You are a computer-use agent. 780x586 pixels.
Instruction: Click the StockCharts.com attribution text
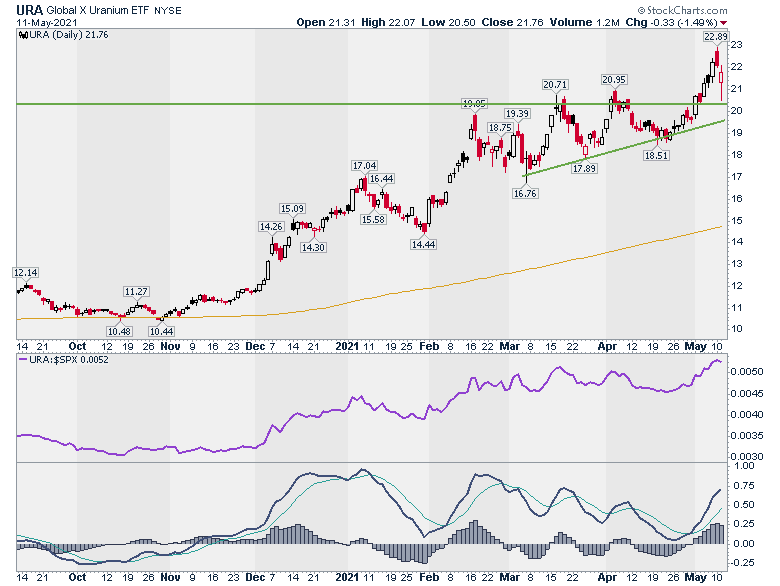682,10
